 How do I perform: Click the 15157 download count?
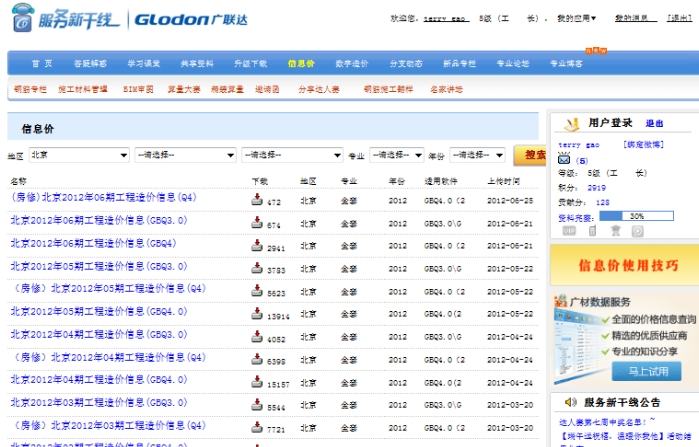tap(278, 385)
